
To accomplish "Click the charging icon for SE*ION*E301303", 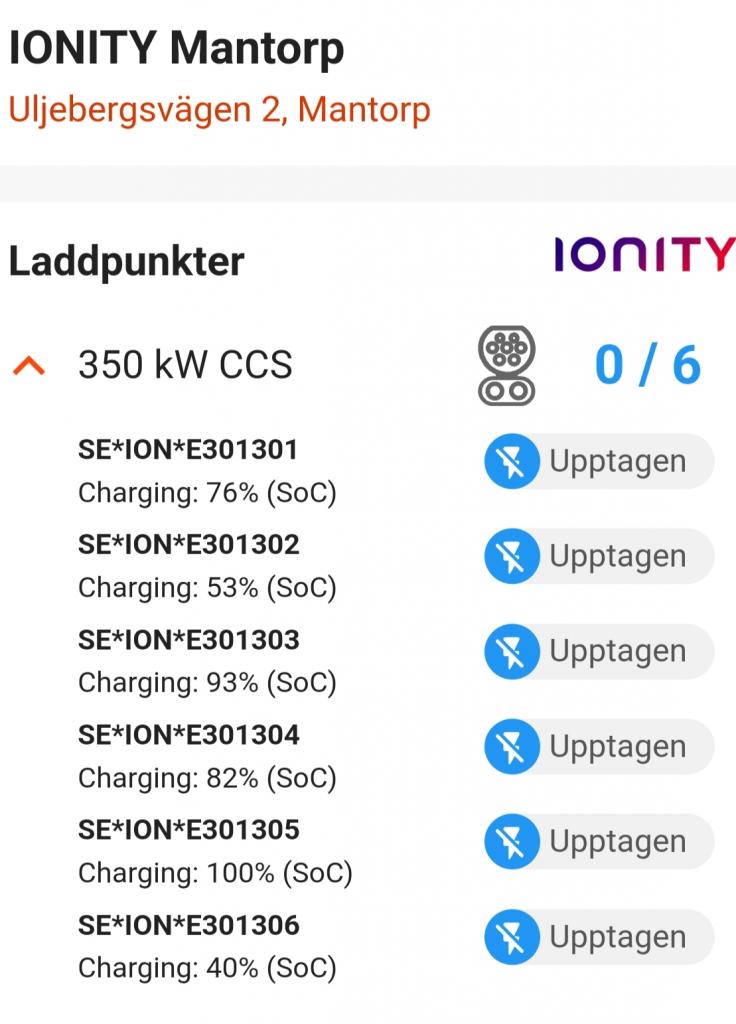I will pos(511,652).
